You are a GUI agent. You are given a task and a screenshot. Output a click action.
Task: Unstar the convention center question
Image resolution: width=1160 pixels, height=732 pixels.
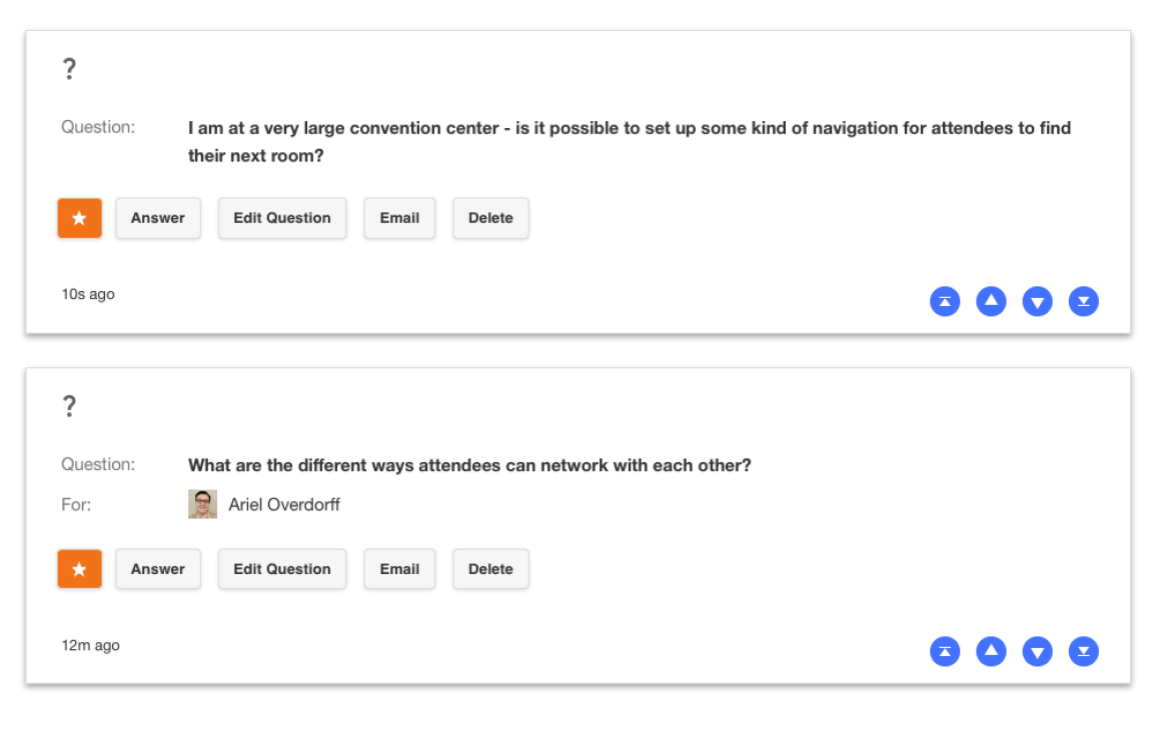(x=79, y=218)
